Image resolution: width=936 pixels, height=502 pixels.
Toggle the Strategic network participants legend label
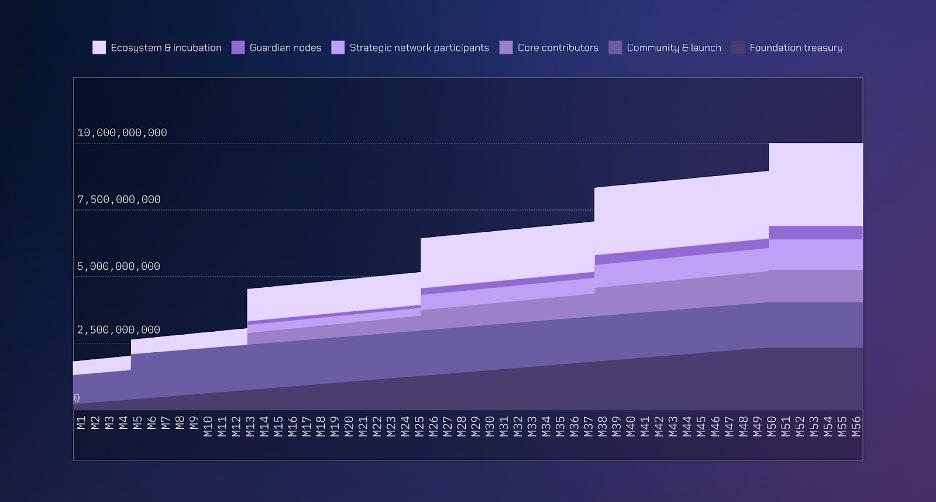pyautogui.click(x=419, y=48)
